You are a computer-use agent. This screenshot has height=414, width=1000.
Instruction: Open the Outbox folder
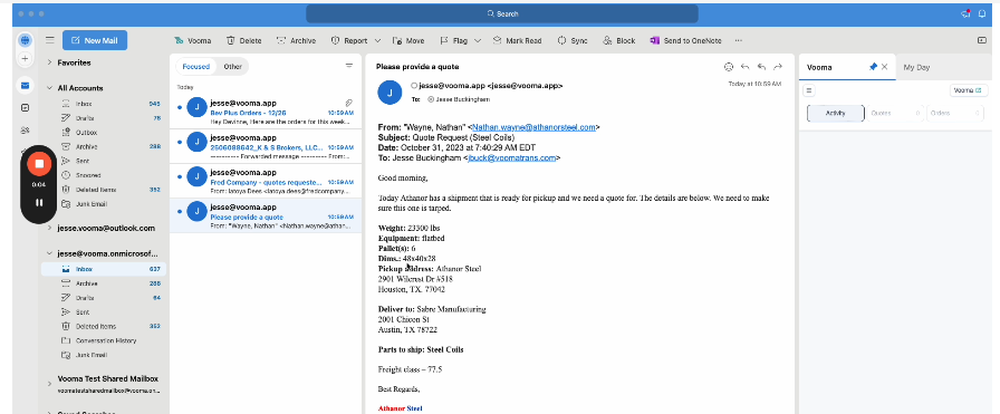103,132
